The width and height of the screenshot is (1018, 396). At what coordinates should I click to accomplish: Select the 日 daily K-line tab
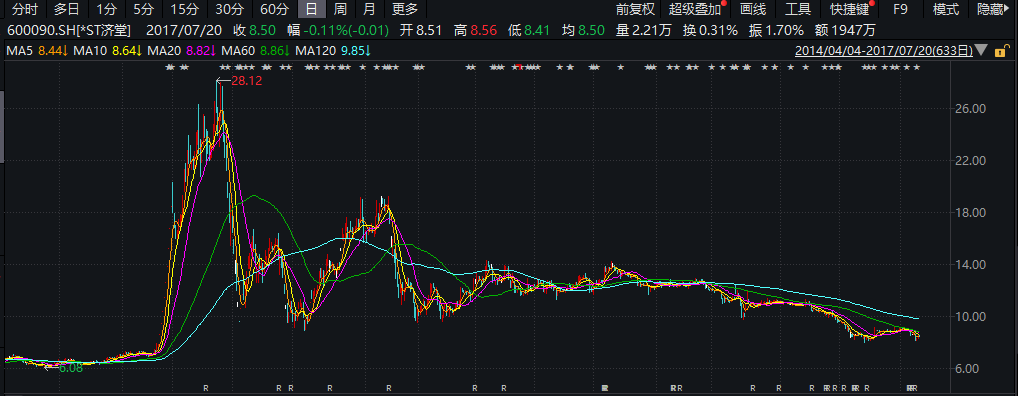(312, 9)
